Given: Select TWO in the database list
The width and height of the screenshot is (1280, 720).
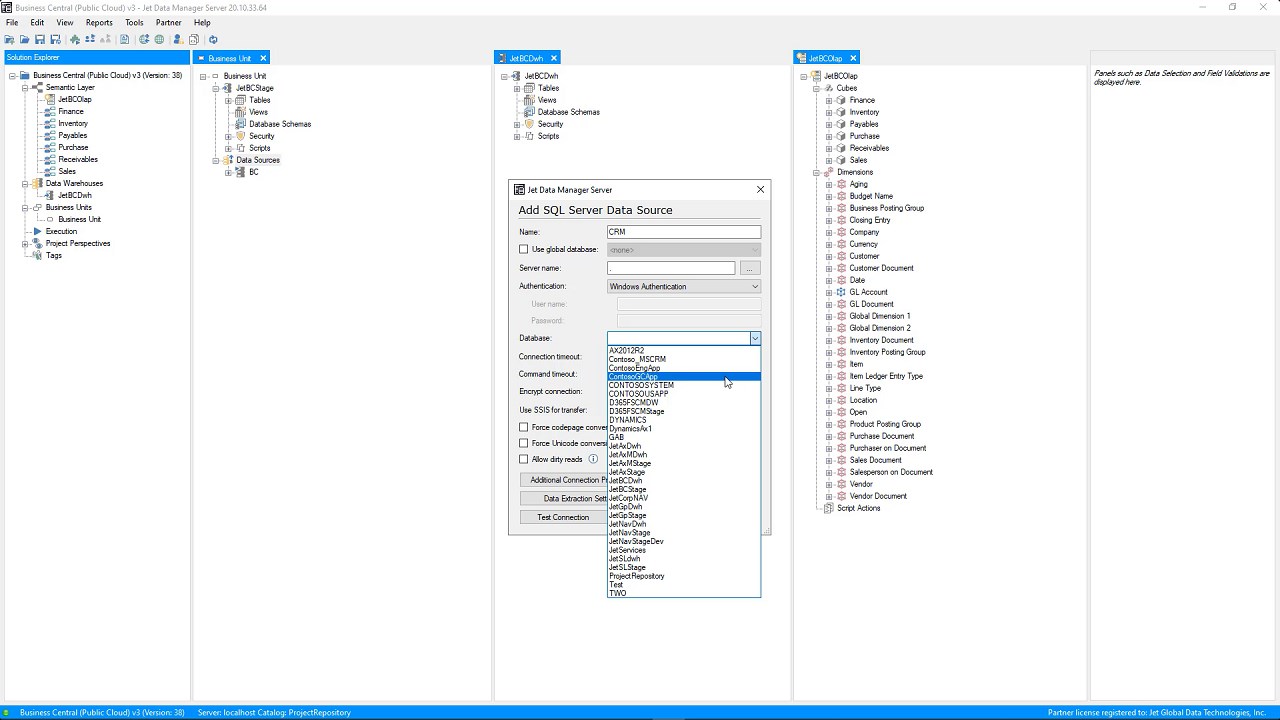Looking at the screenshot, I should tap(684, 593).
